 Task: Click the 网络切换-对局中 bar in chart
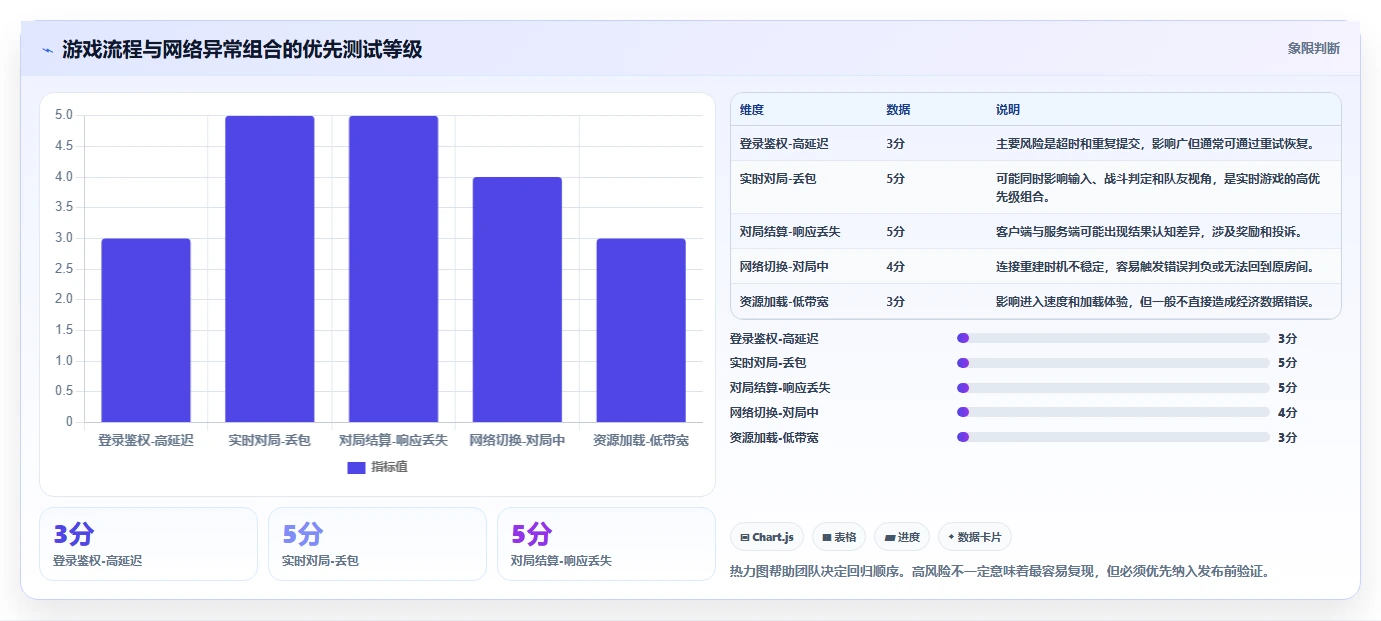(x=517, y=300)
